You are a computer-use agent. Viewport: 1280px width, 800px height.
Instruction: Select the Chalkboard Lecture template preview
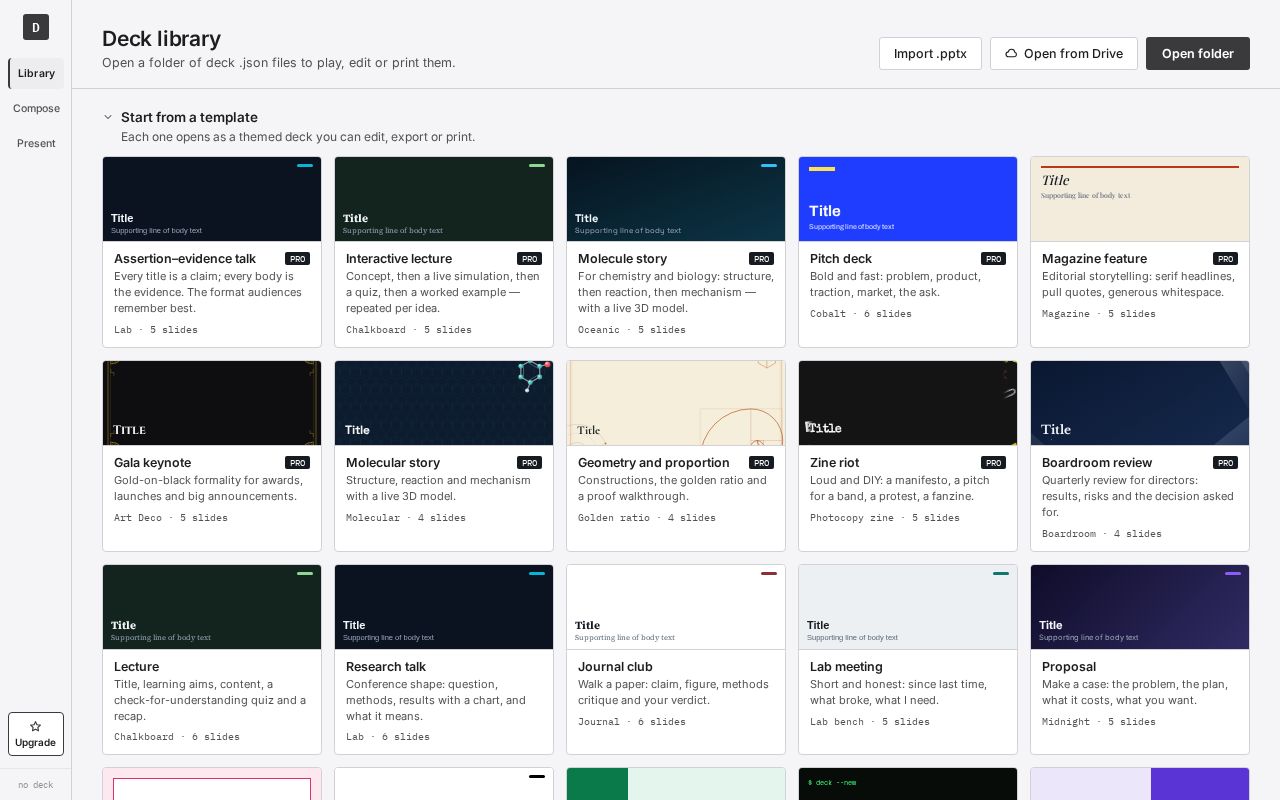(x=212, y=607)
